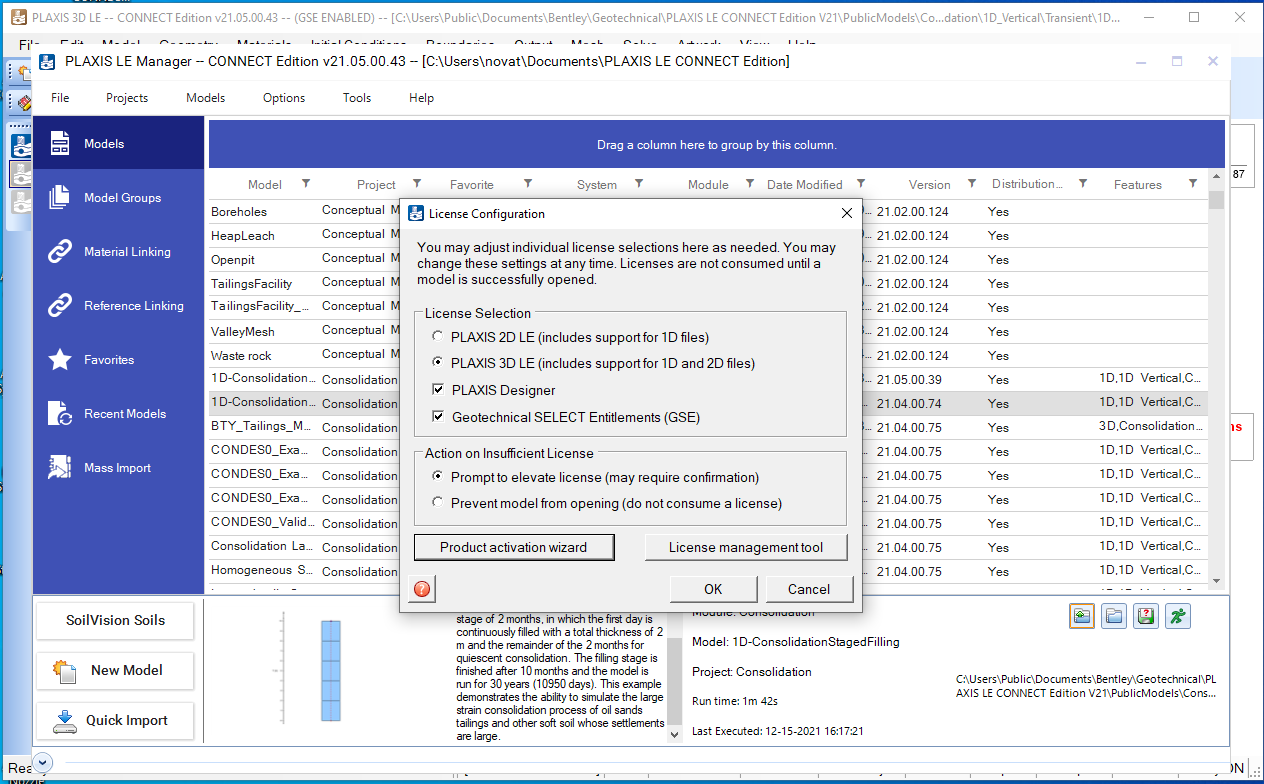Click the description text scrollbar down arrow
The height and width of the screenshot is (784, 1264).
point(674,733)
